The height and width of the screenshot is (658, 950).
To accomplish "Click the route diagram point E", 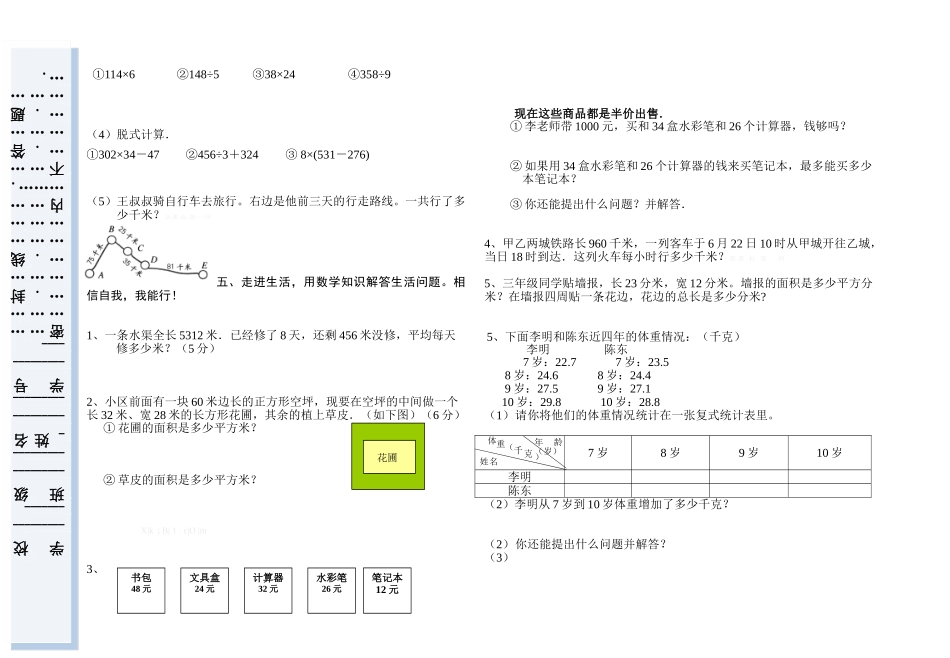I will [203, 274].
